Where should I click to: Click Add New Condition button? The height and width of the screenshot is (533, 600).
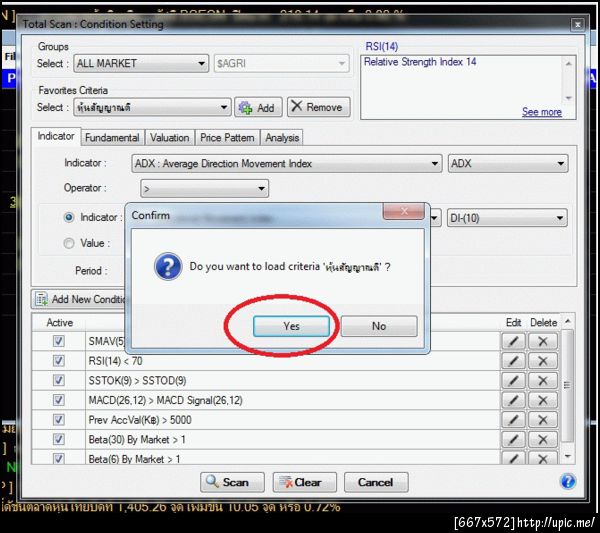coord(80,299)
